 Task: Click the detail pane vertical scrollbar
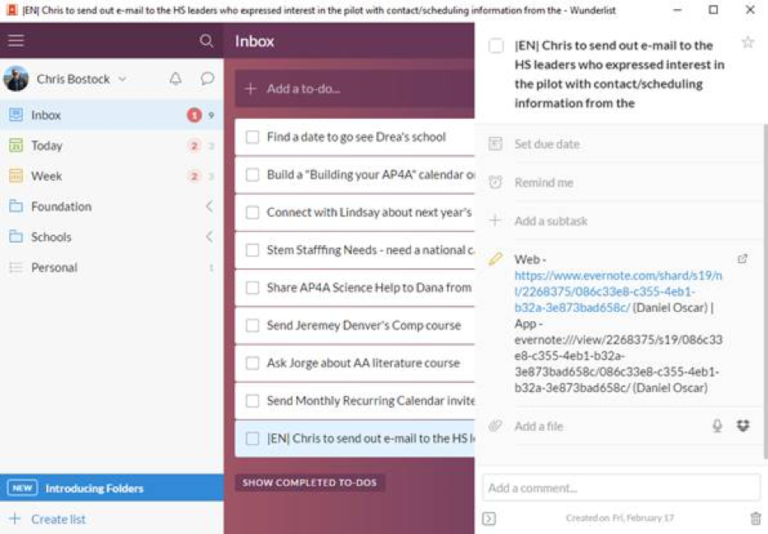click(765, 291)
